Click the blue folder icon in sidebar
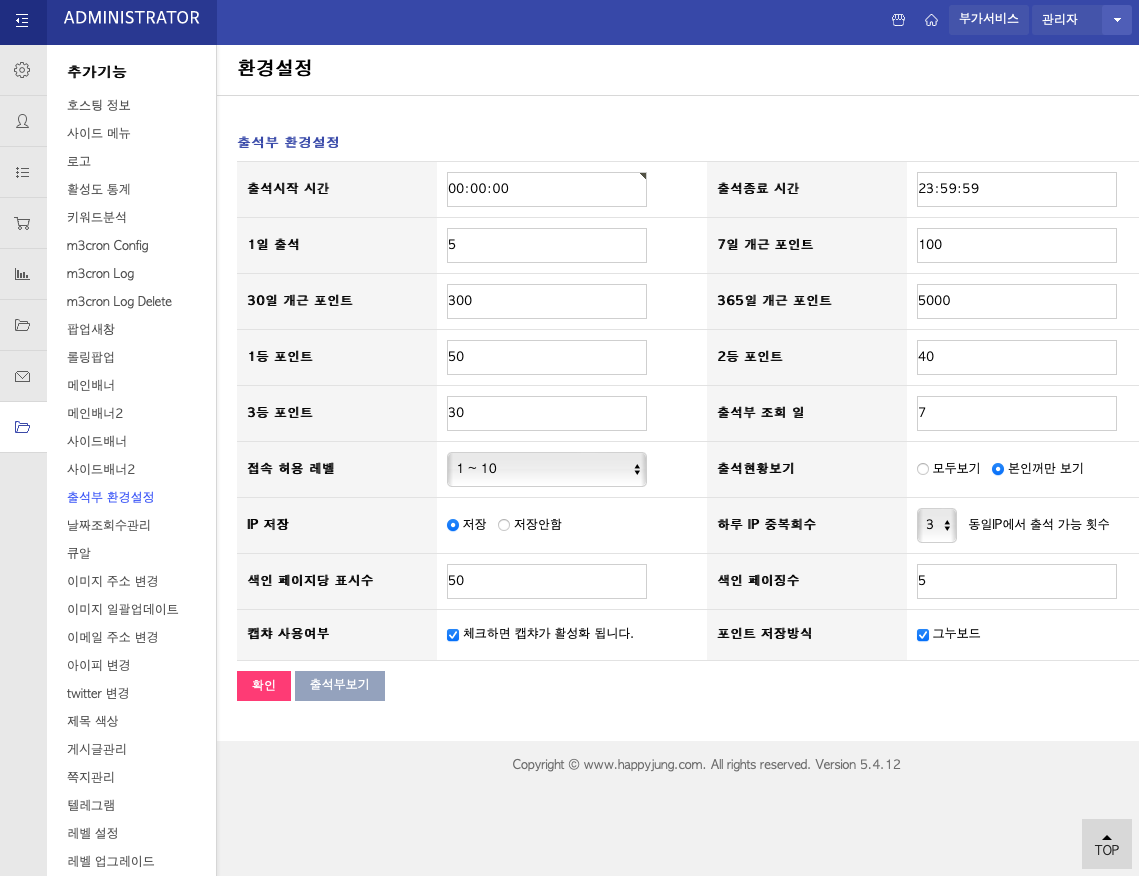 (x=22, y=427)
